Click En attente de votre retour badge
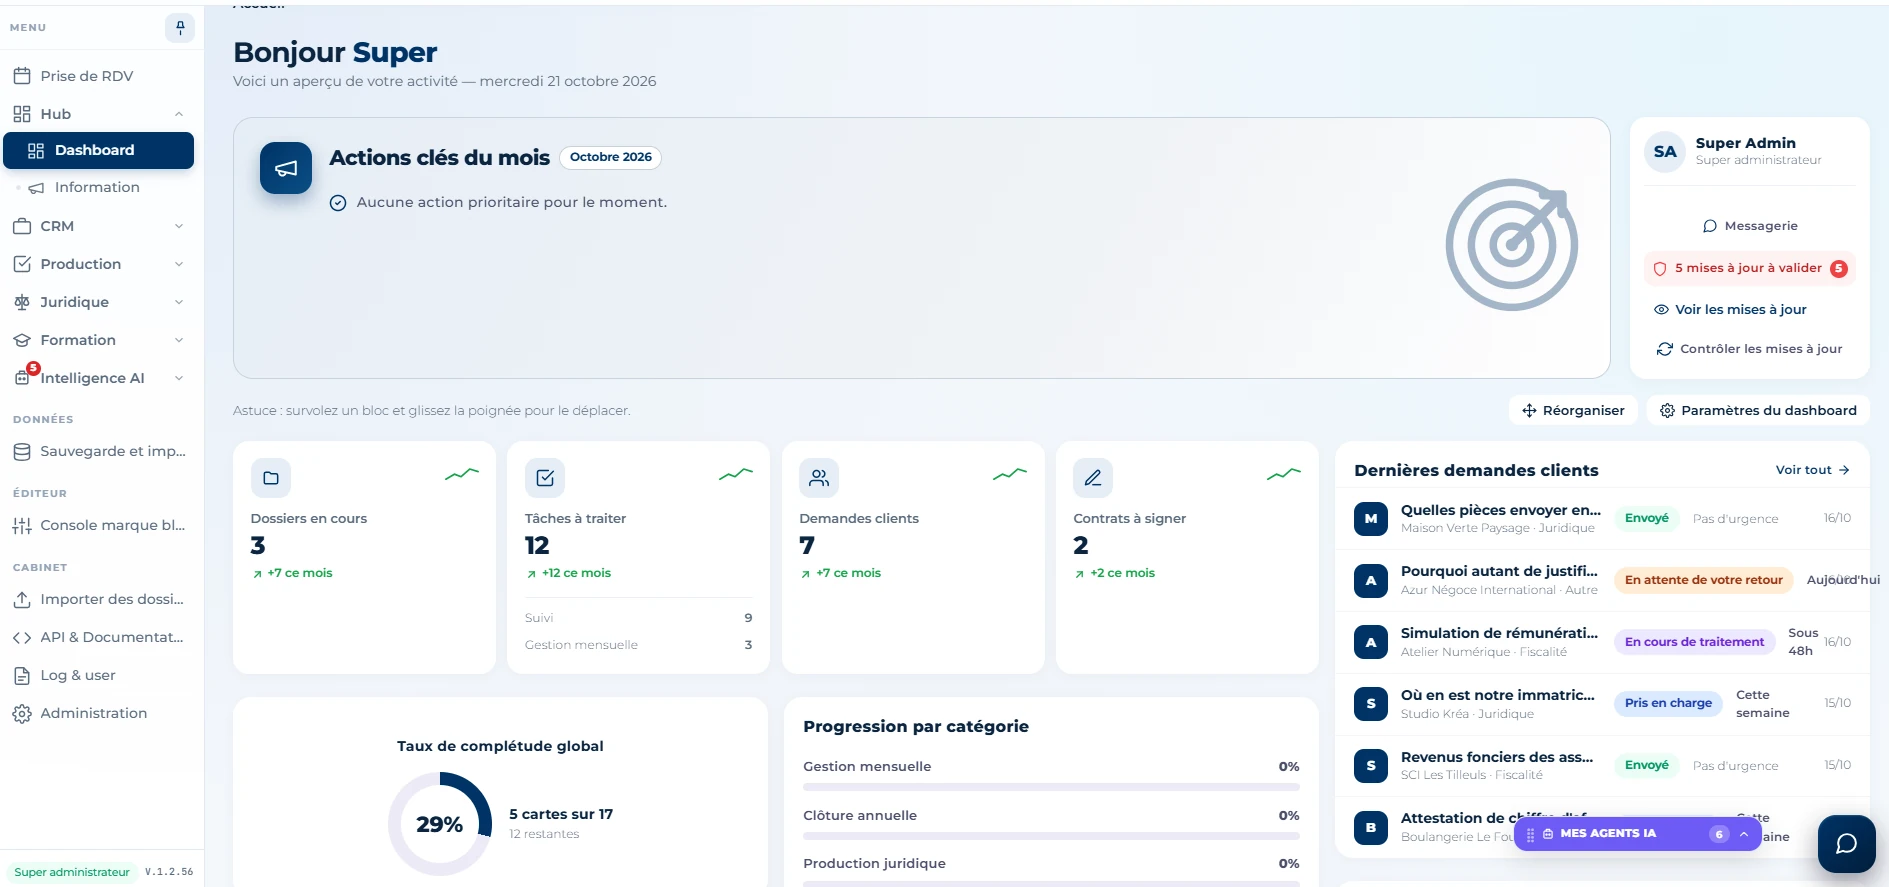Image resolution: width=1889 pixels, height=887 pixels. click(x=1703, y=580)
